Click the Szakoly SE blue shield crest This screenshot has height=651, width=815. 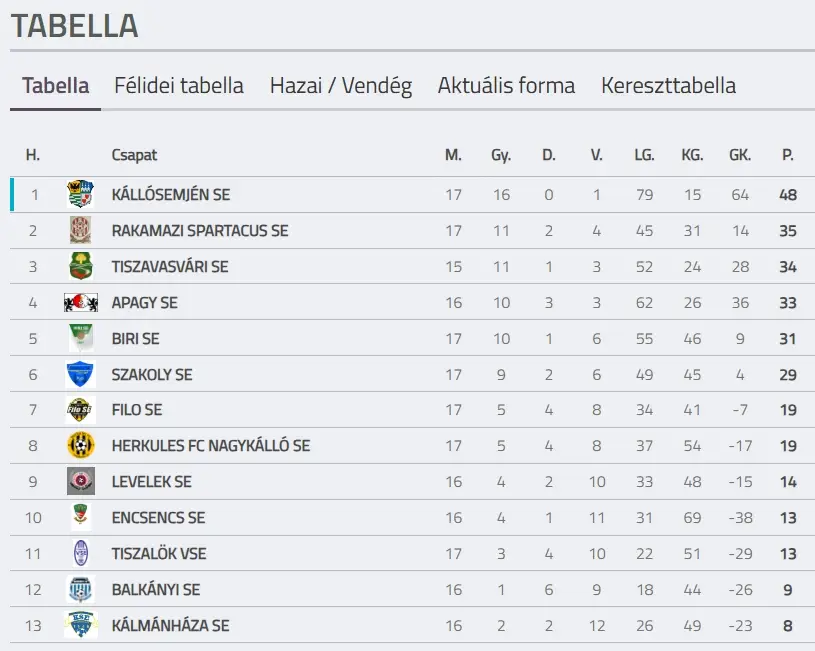tap(81, 374)
